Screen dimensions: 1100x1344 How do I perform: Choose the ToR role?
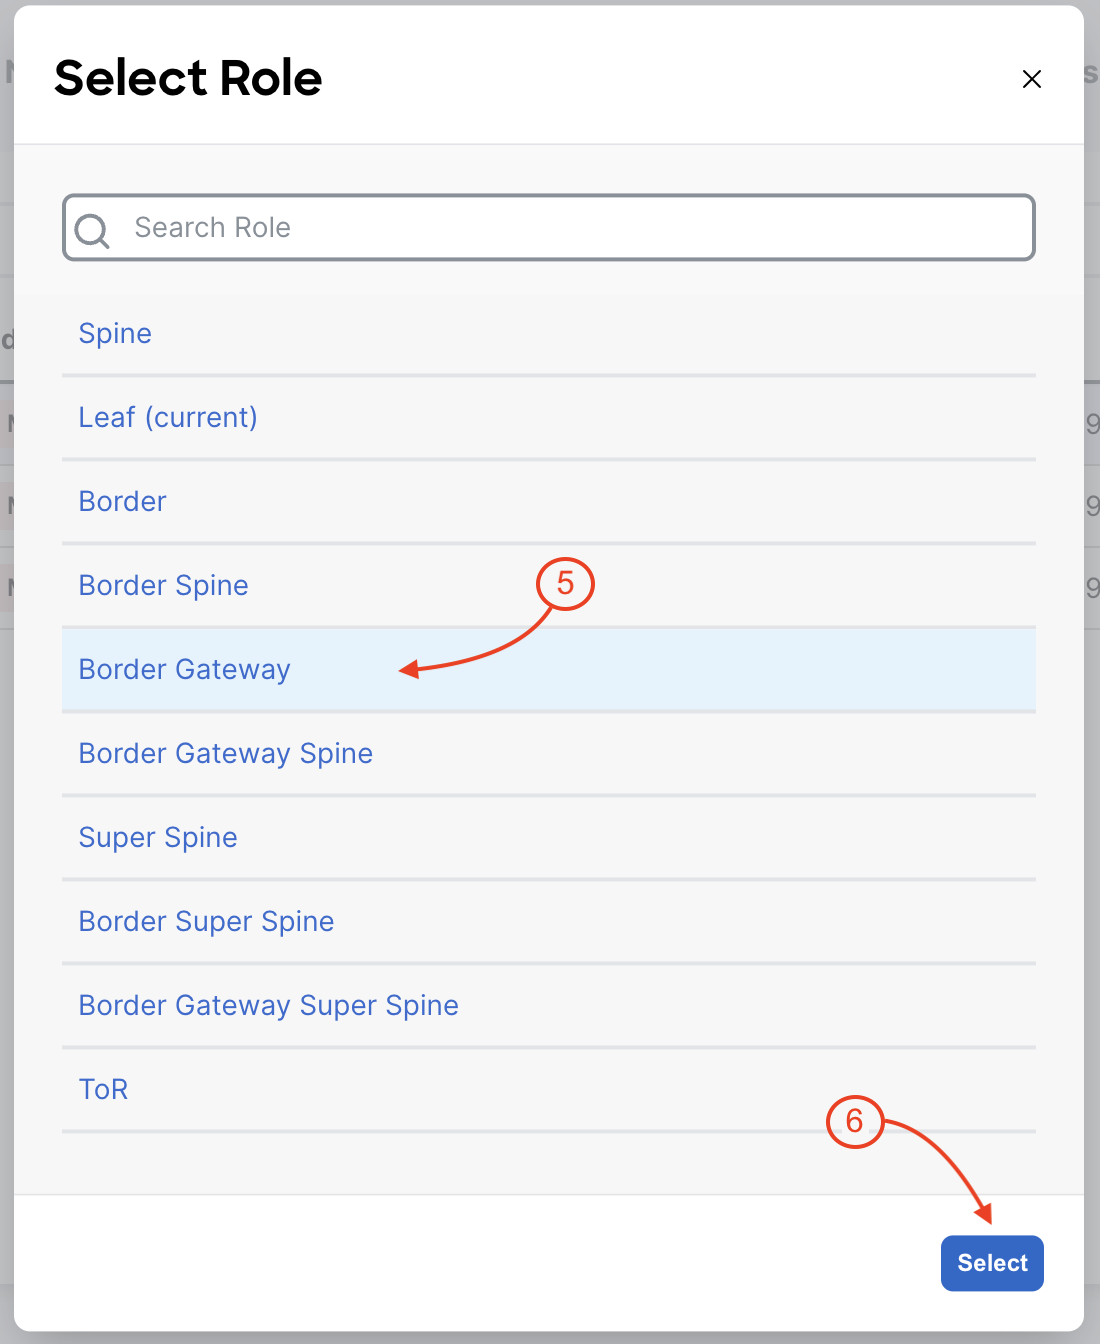[548, 1090]
